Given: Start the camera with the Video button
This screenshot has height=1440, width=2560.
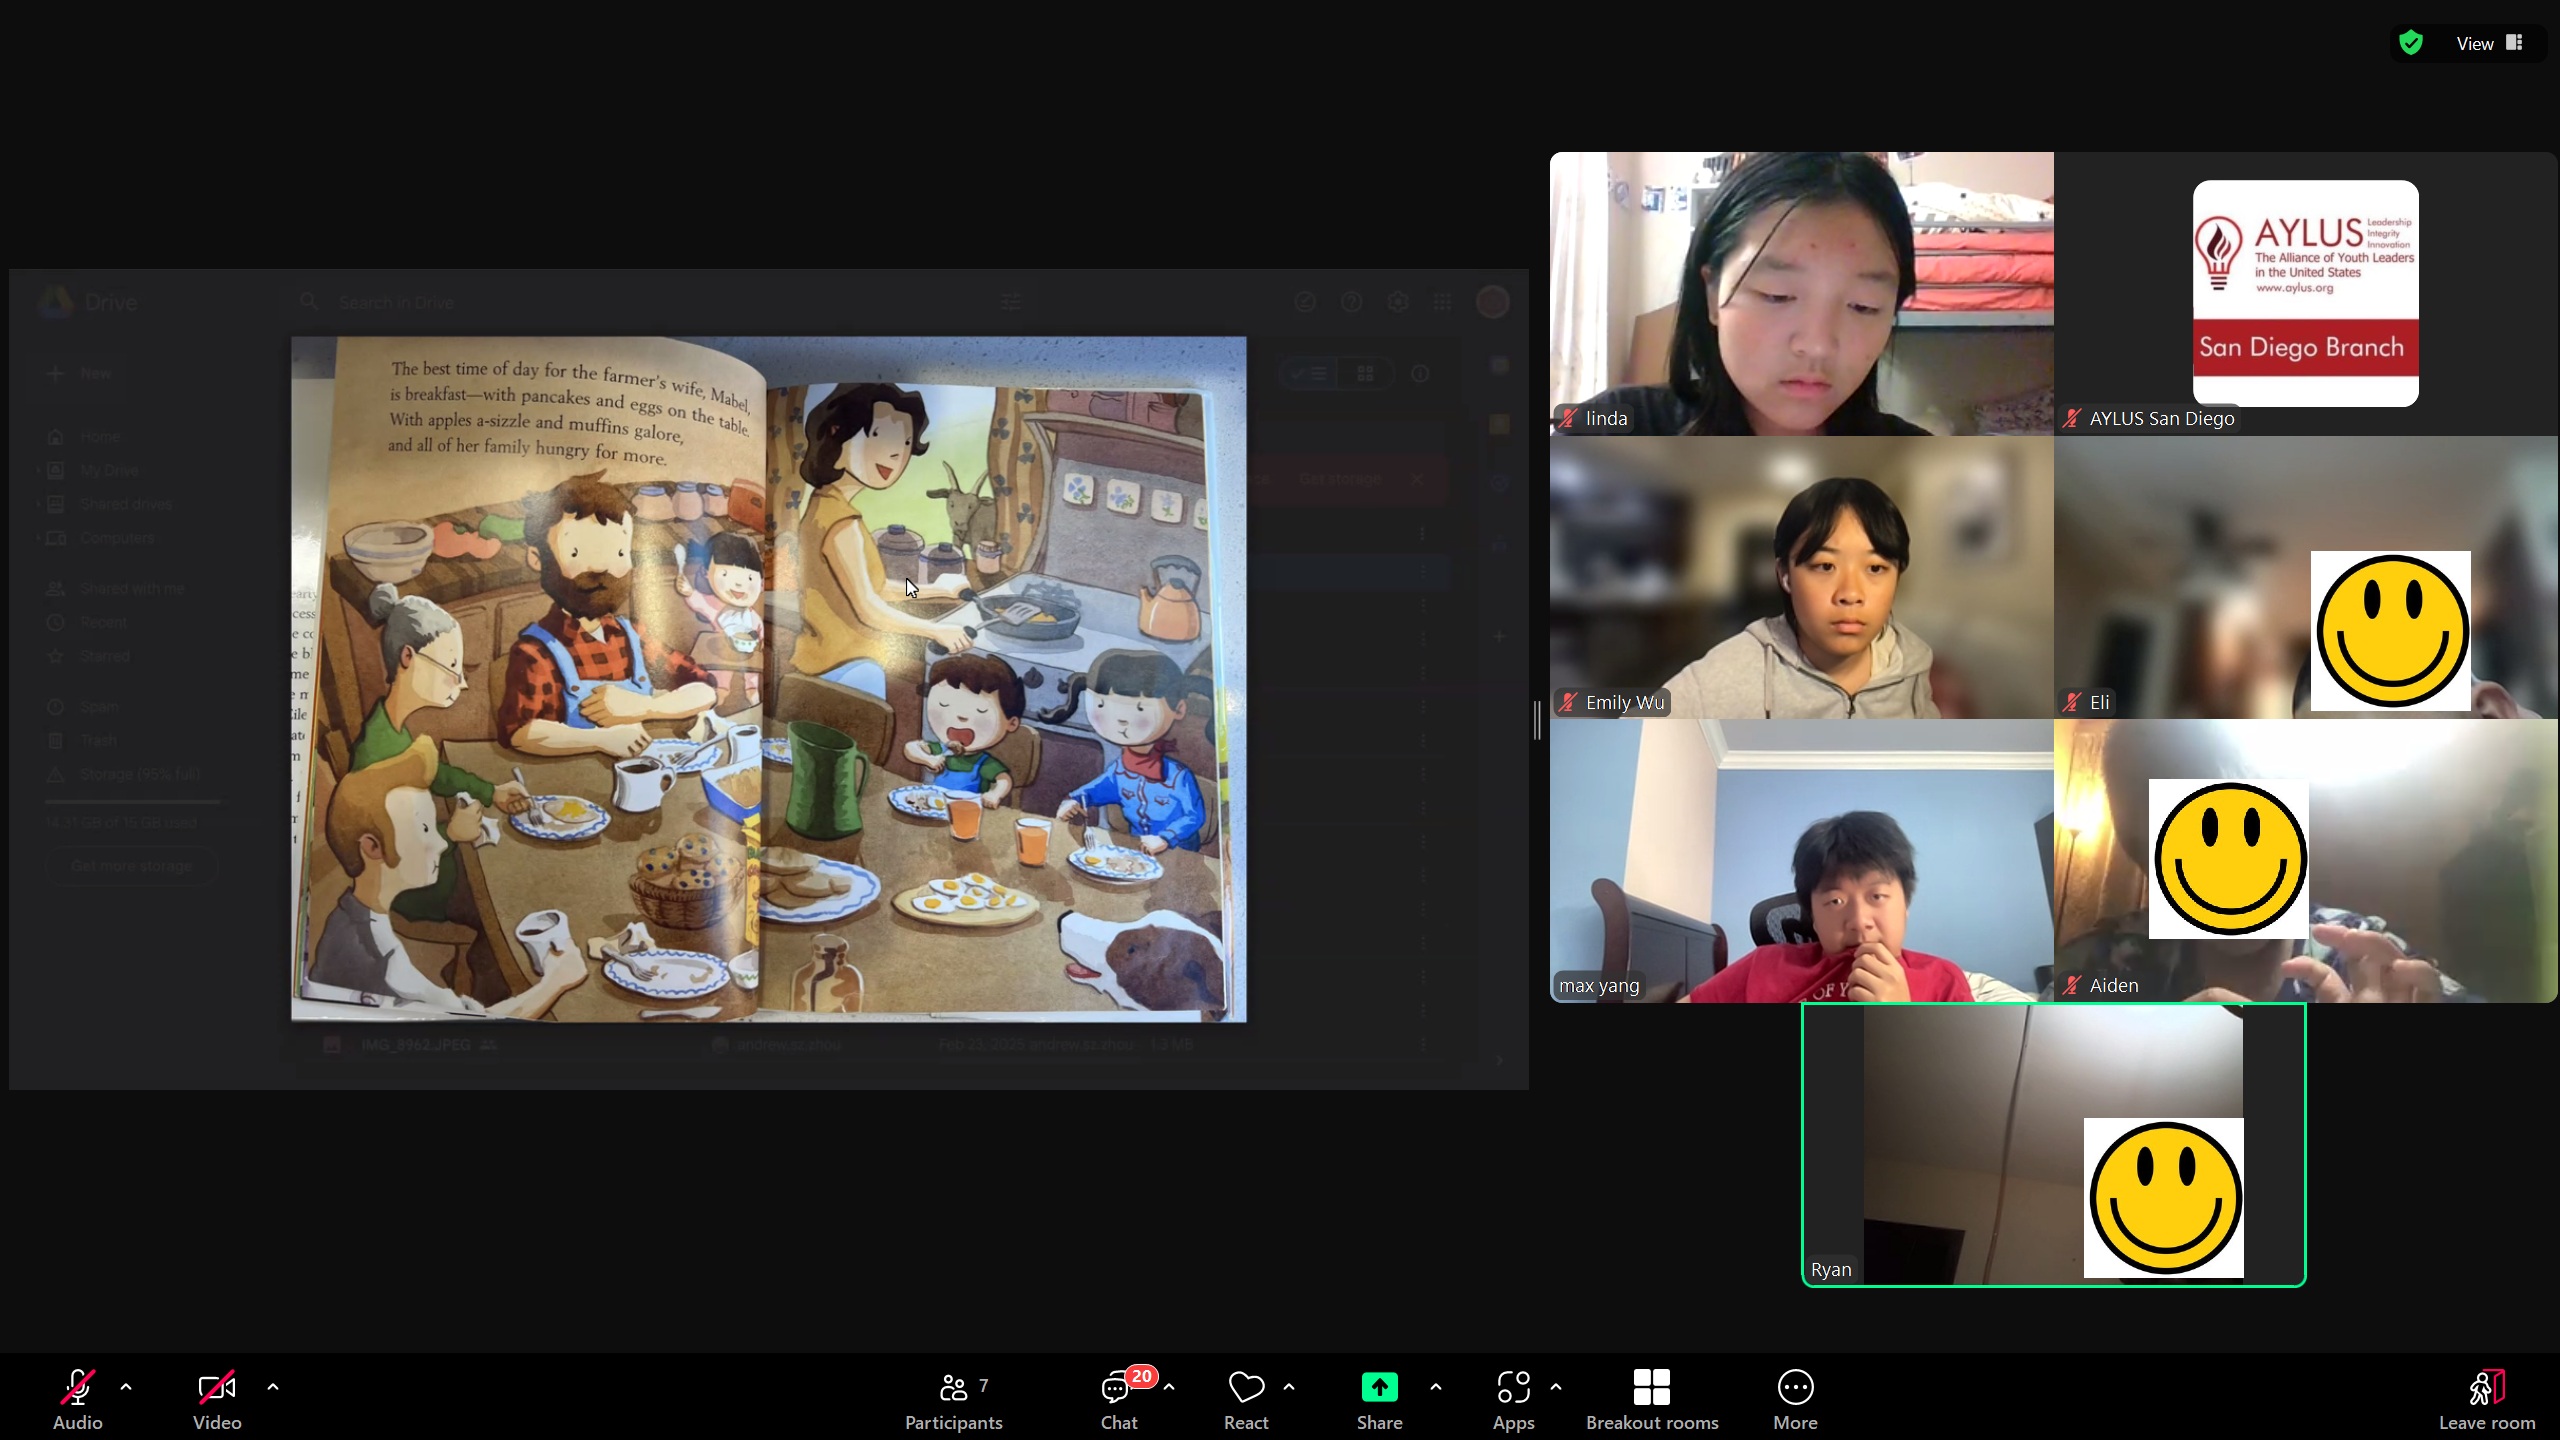Looking at the screenshot, I should [x=217, y=1399].
